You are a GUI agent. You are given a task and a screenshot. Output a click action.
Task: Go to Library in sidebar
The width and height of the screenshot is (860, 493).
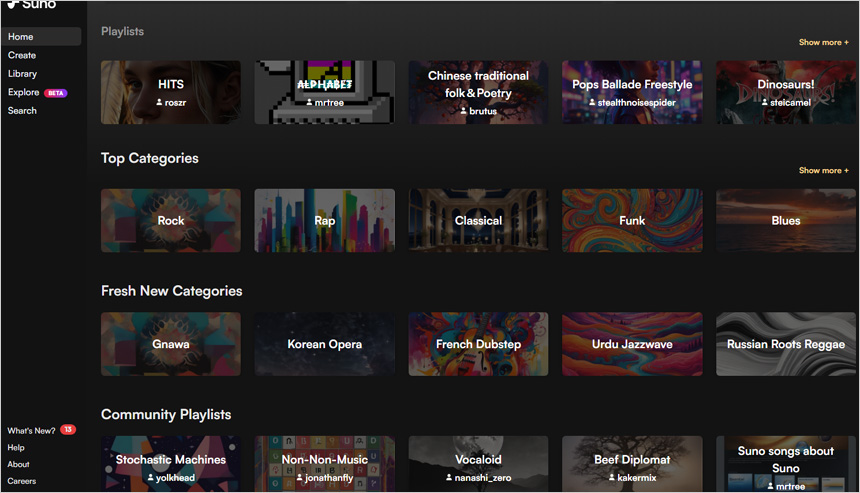pyautogui.click(x=22, y=74)
